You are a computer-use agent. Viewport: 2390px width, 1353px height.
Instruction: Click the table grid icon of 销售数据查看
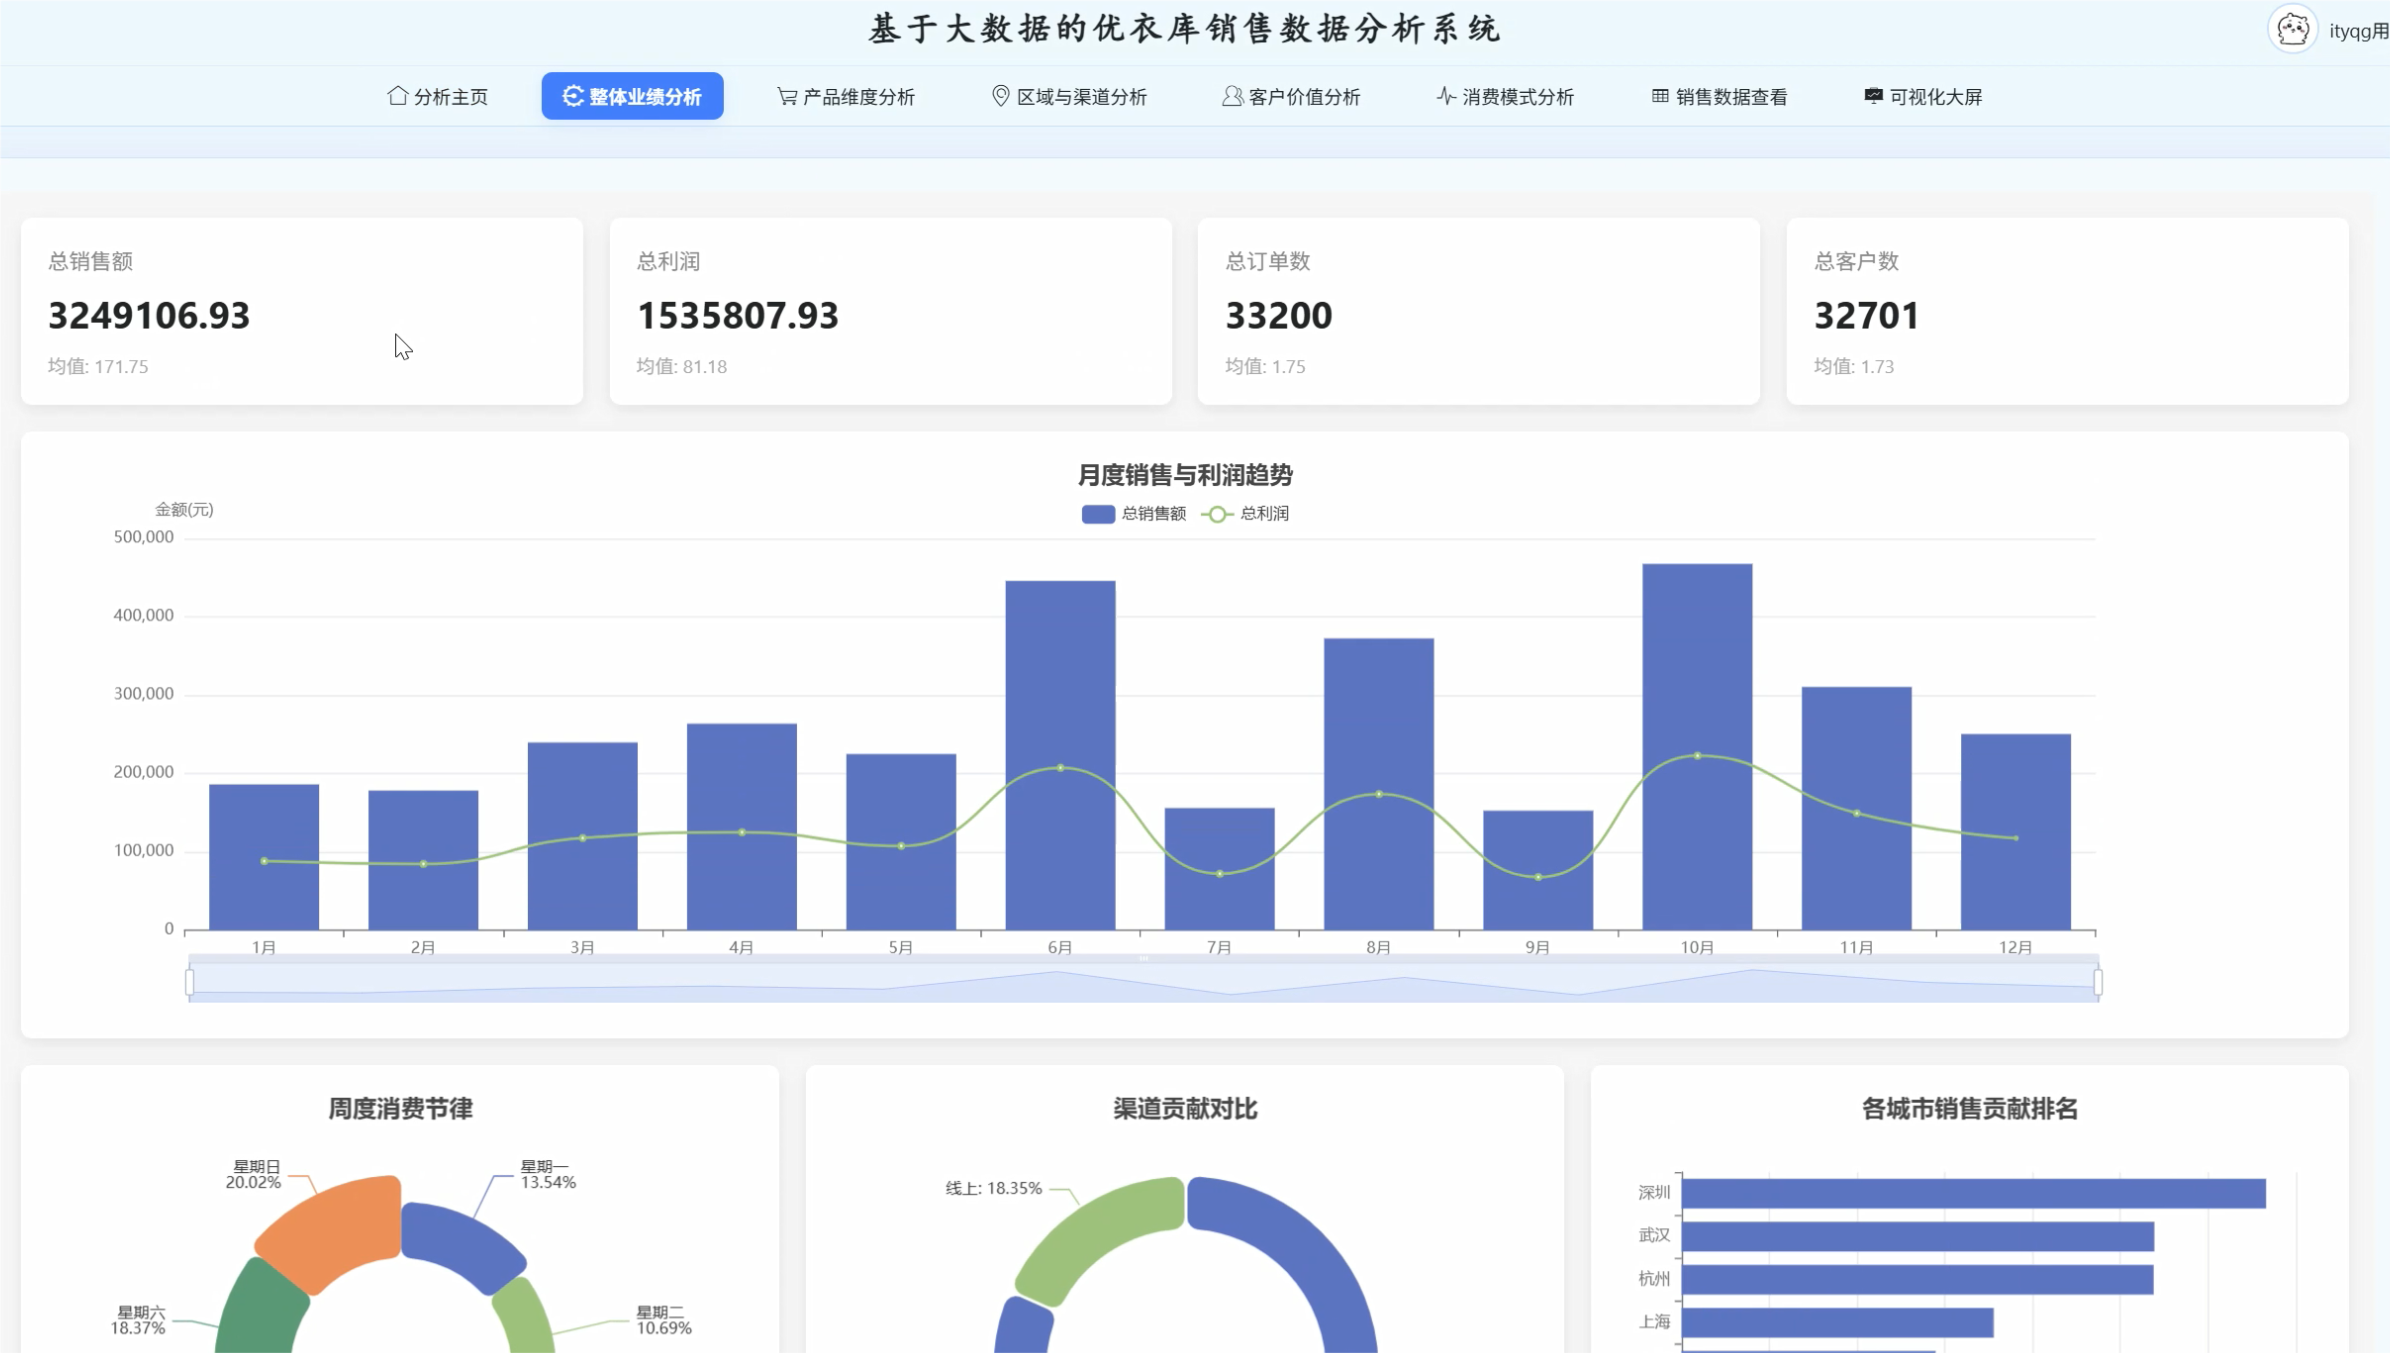(x=1660, y=96)
